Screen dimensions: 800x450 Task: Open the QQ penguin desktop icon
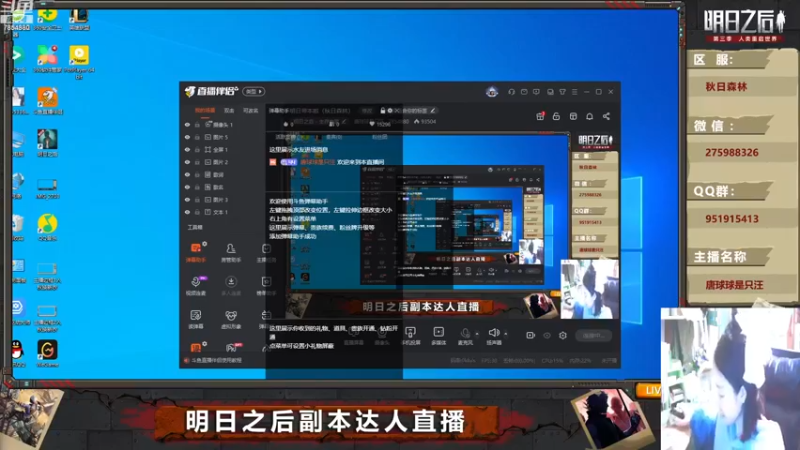[17, 354]
